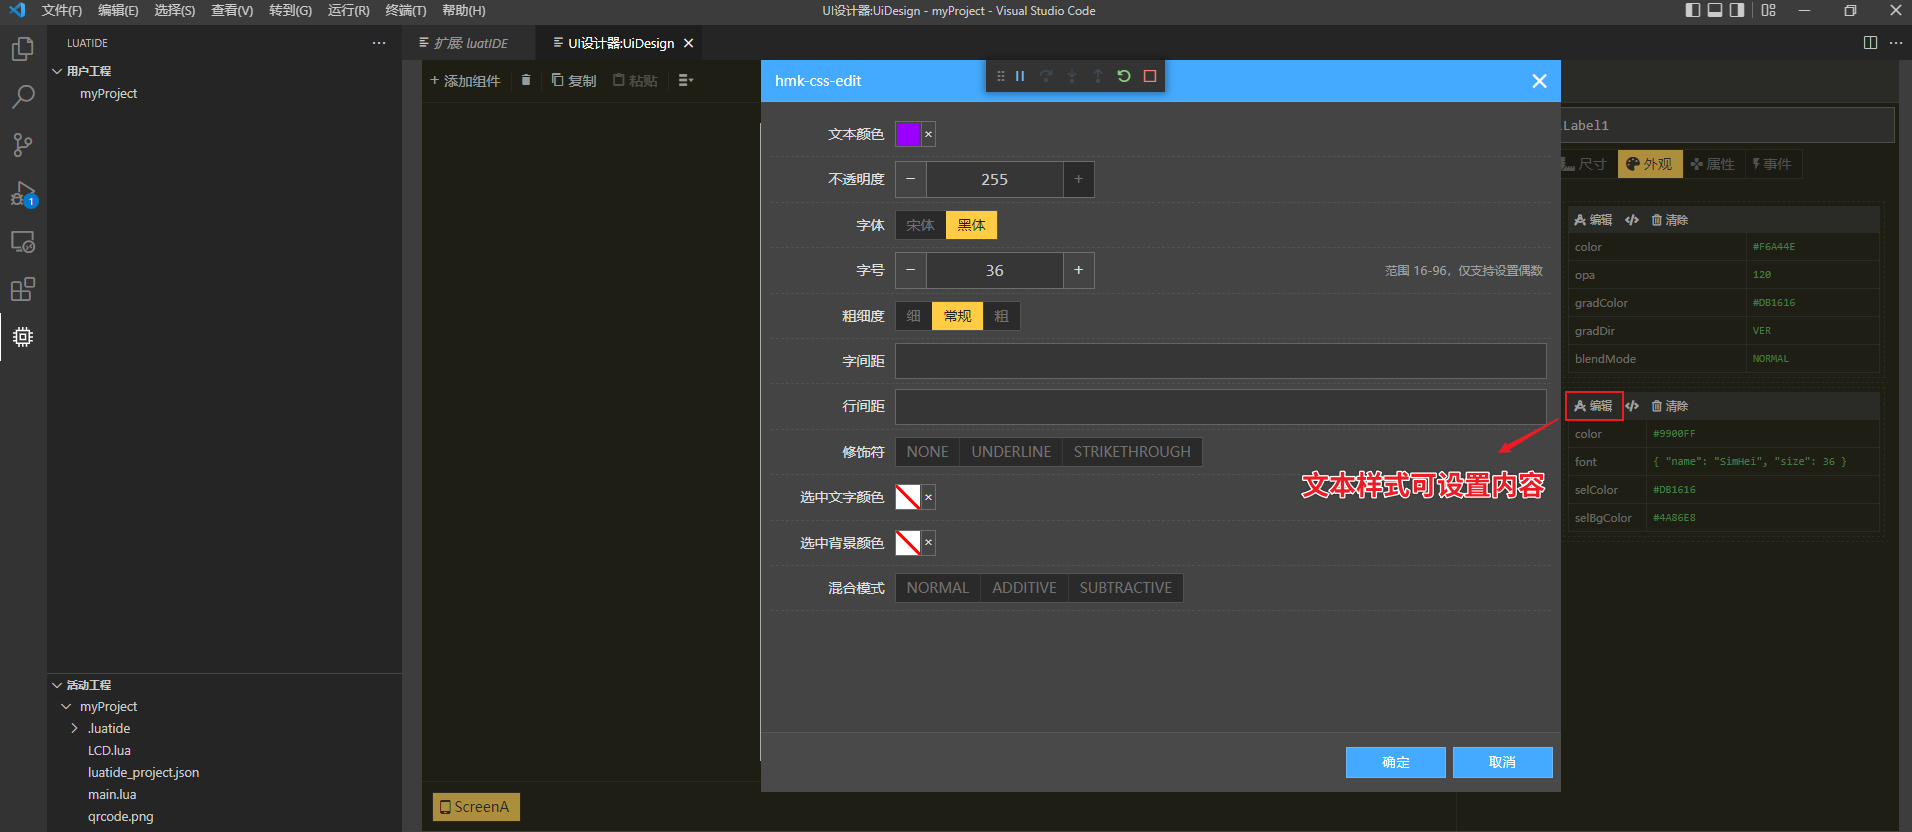Screen dimensions: 1912x832
Task: Open code view icon in selColor style section
Action: point(1632,406)
